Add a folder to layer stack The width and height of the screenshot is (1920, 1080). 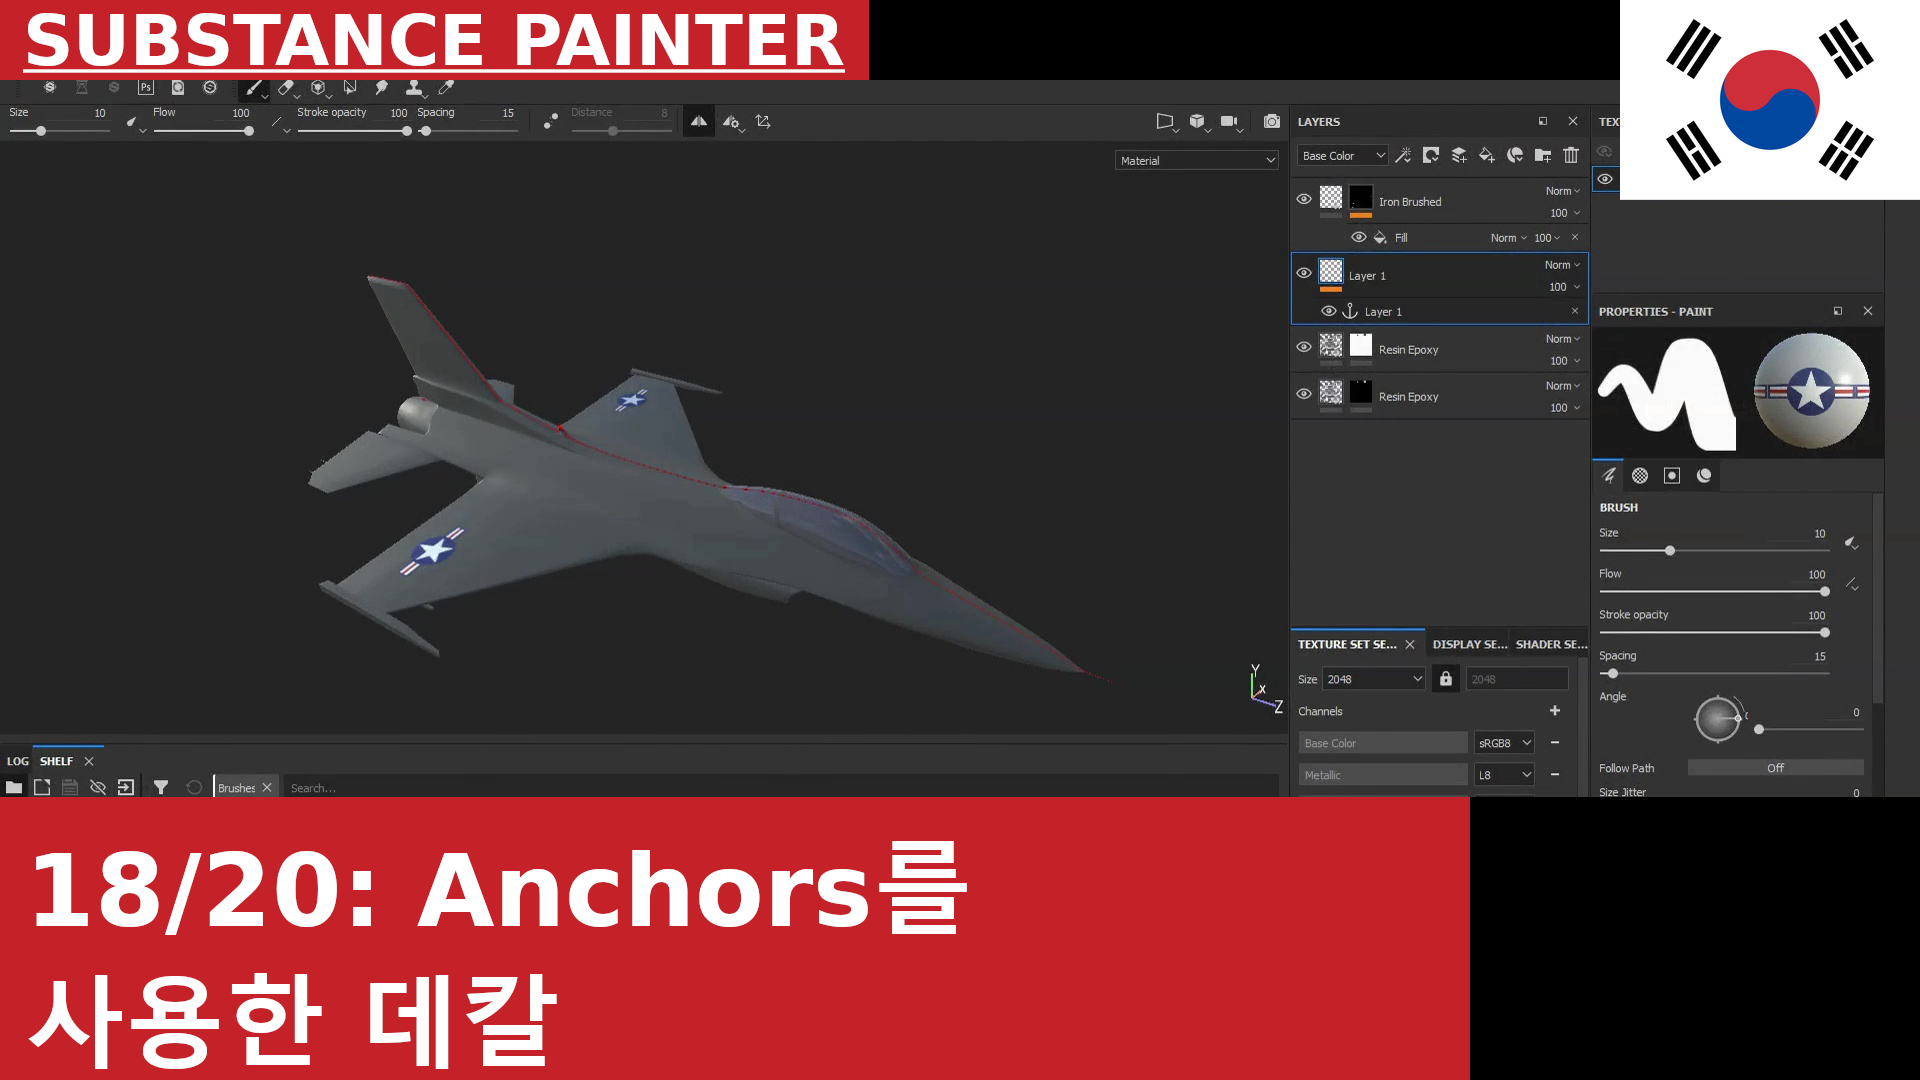click(1543, 155)
